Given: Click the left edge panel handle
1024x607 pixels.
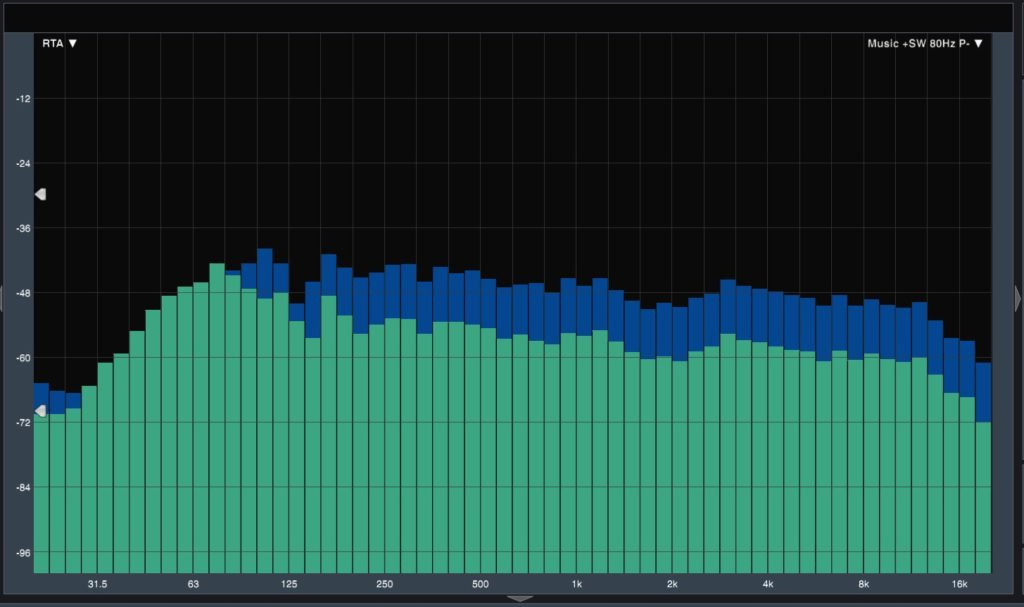Looking at the screenshot, I should [x=3, y=297].
